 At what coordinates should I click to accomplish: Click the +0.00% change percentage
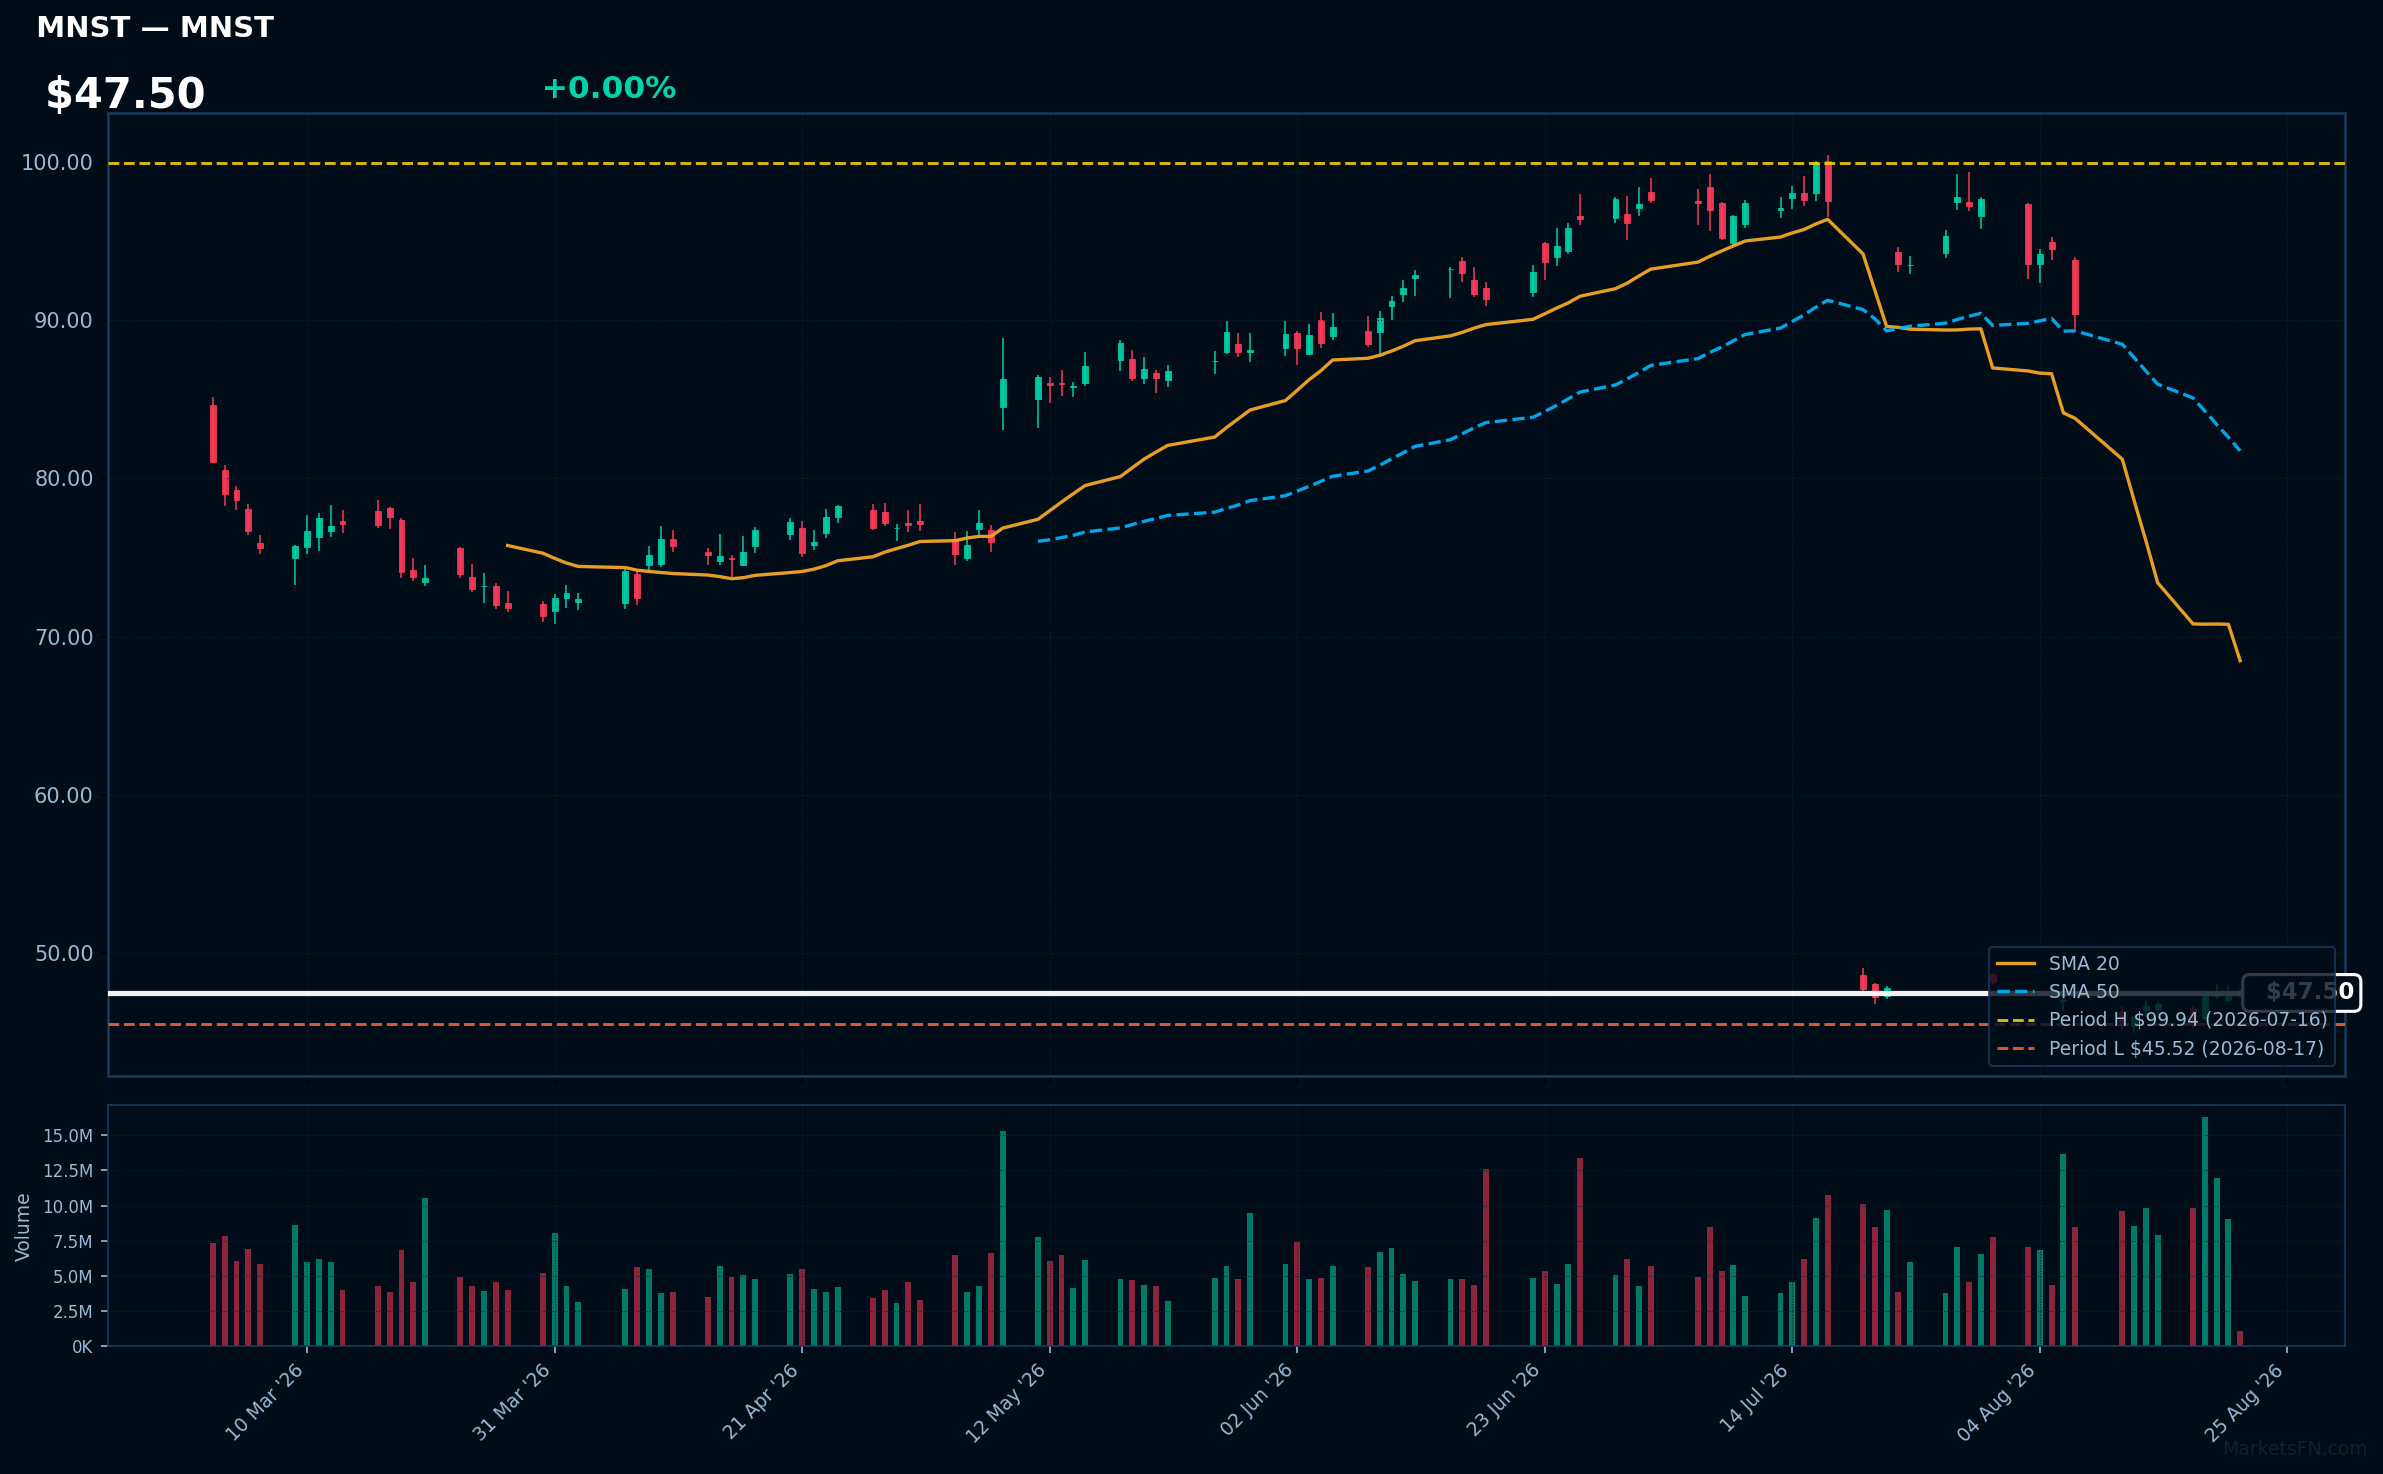point(609,88)
